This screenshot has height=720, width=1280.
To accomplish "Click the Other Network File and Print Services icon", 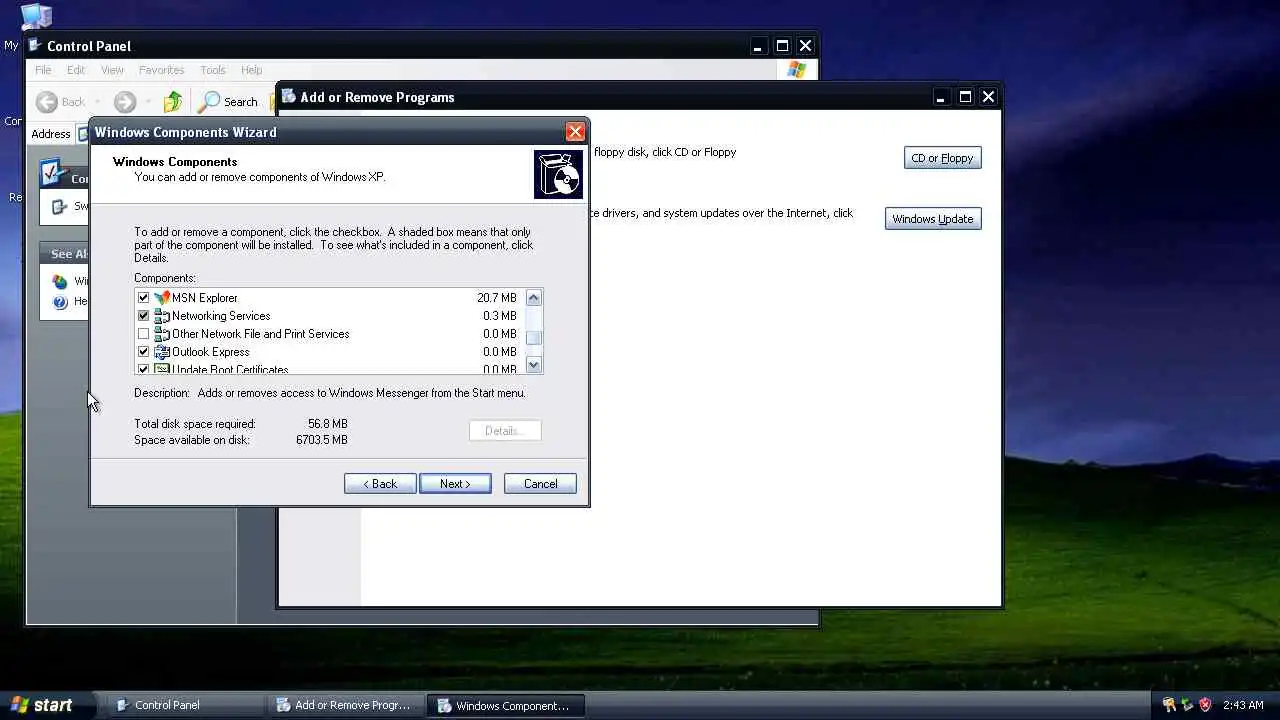I will pyautogui.click(x=162, y=334).
